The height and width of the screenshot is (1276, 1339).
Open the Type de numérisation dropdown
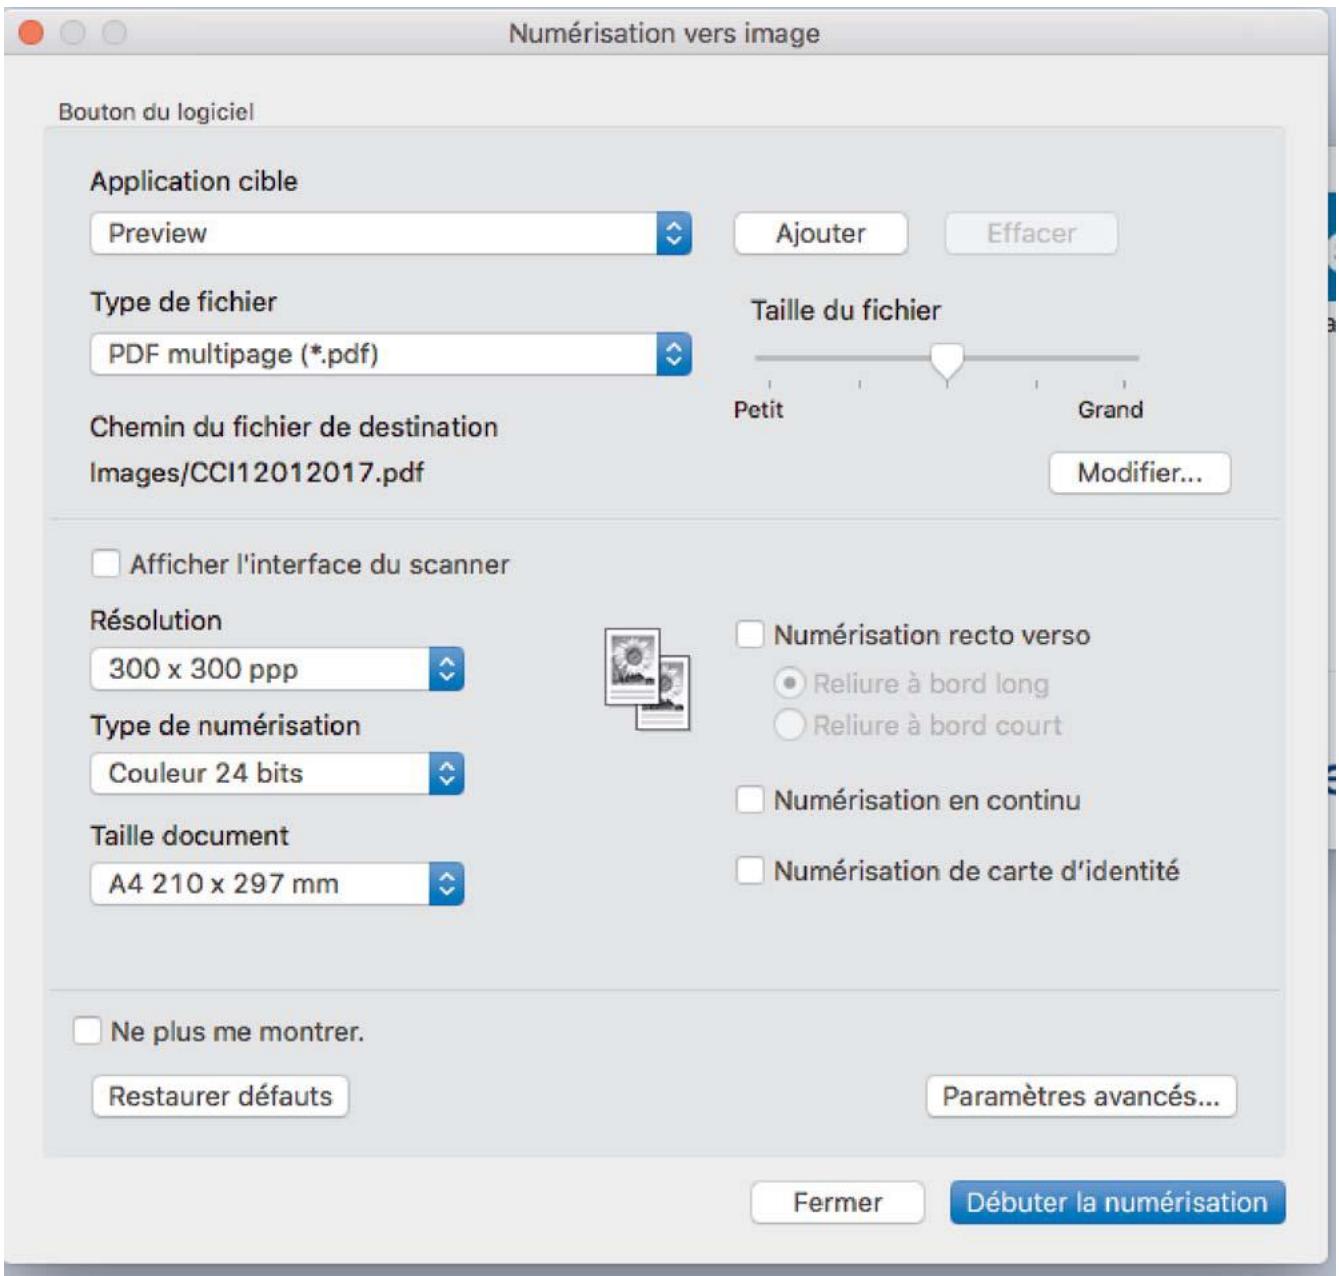click(x=277, y=773)
